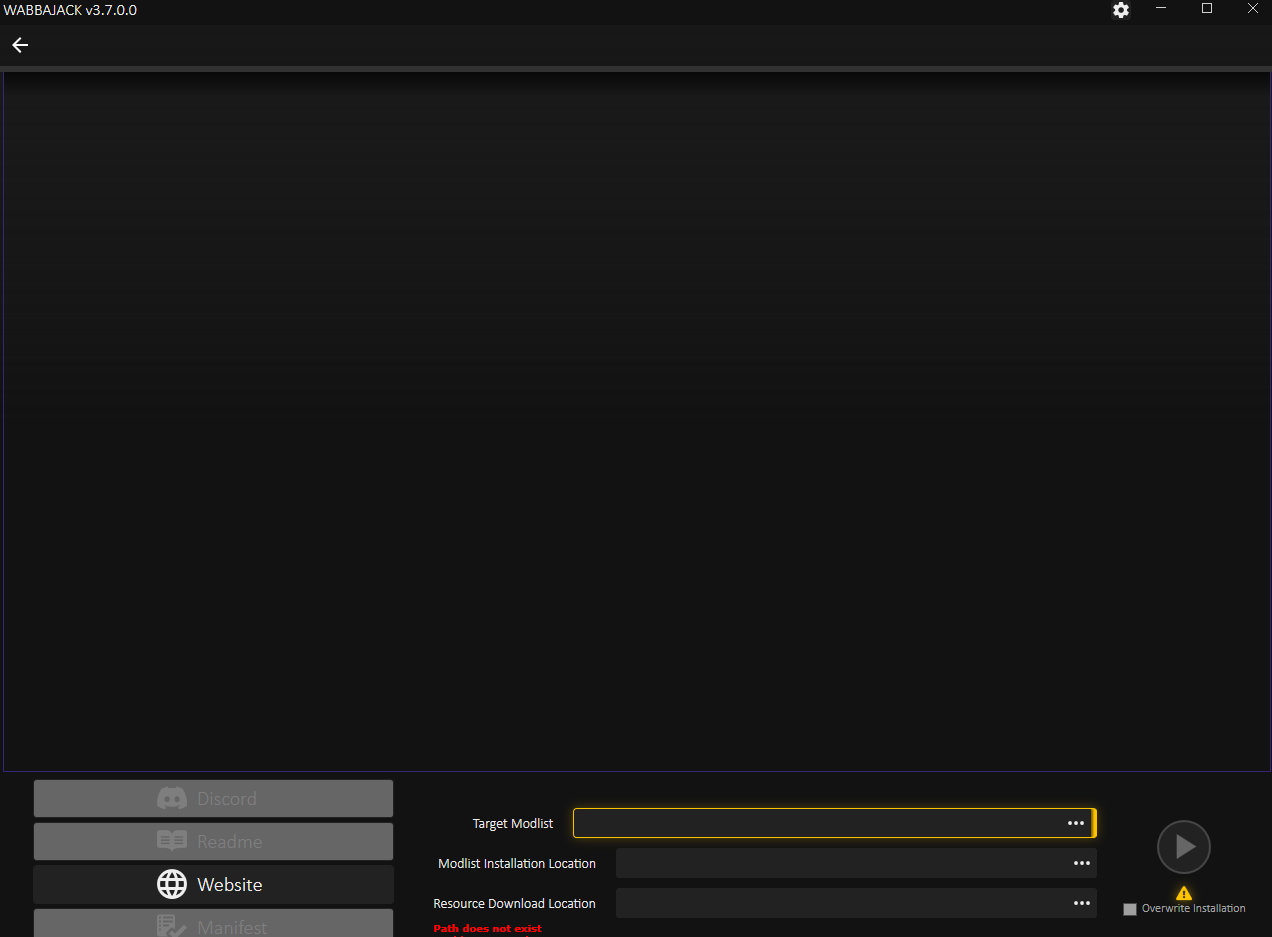Minimize the Wabbajack window

pos(1161,8)
